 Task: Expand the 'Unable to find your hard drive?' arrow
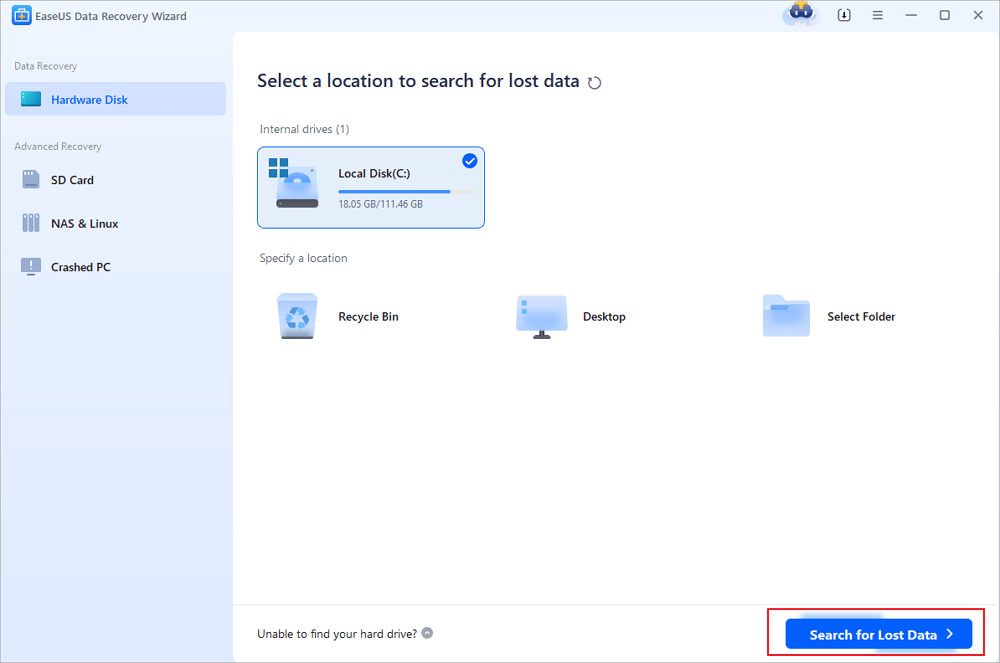pyautogui.click(x=427, y=633)
